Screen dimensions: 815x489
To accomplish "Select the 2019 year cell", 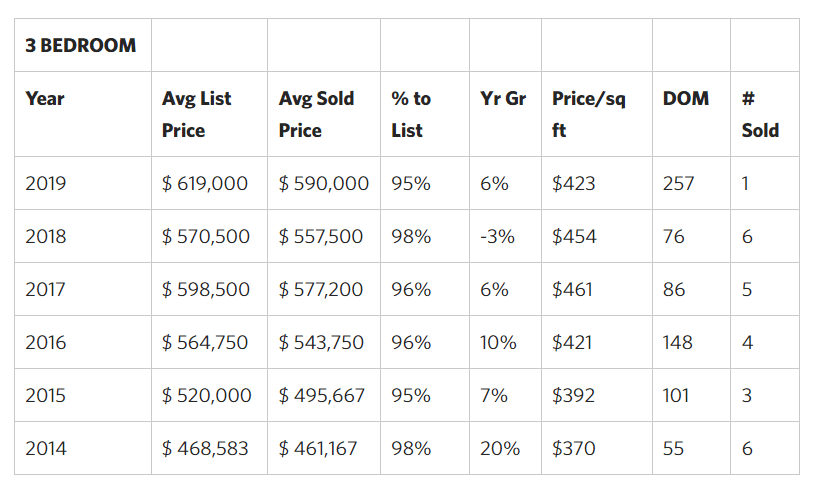I will tap(46, 184).
